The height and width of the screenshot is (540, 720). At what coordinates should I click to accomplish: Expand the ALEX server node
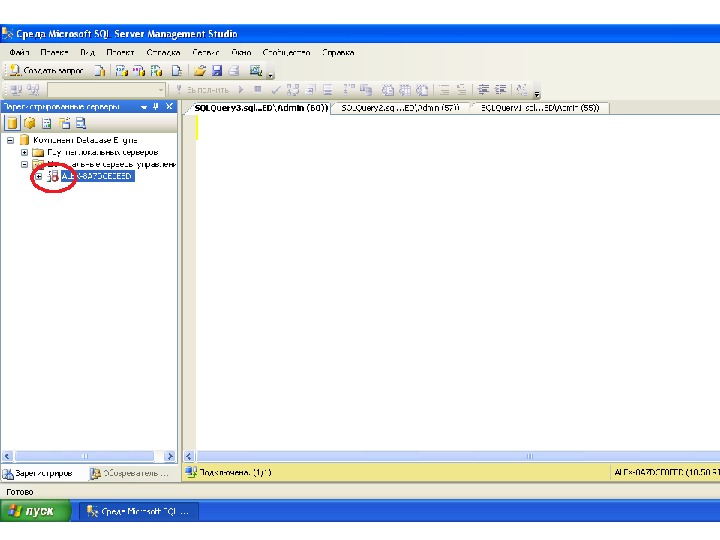(39, 176)
